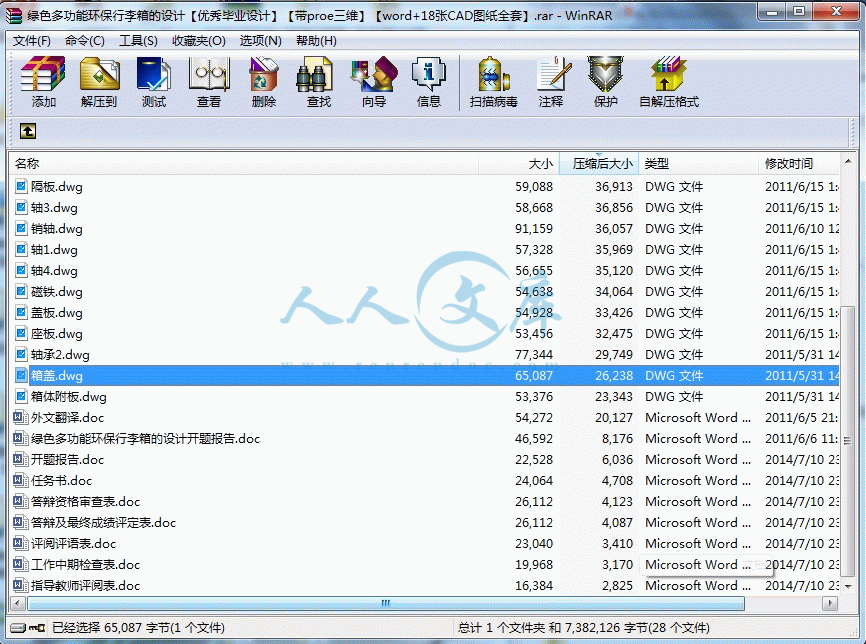Select the file 轴3.dwg
This screenshot has width=866, height=644.
(x=54, y=208)
